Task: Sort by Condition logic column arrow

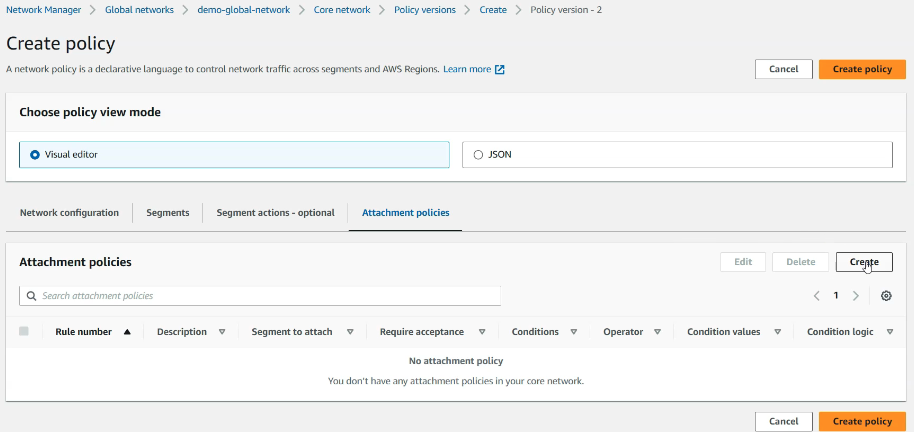Action: (x=889, y=332)
